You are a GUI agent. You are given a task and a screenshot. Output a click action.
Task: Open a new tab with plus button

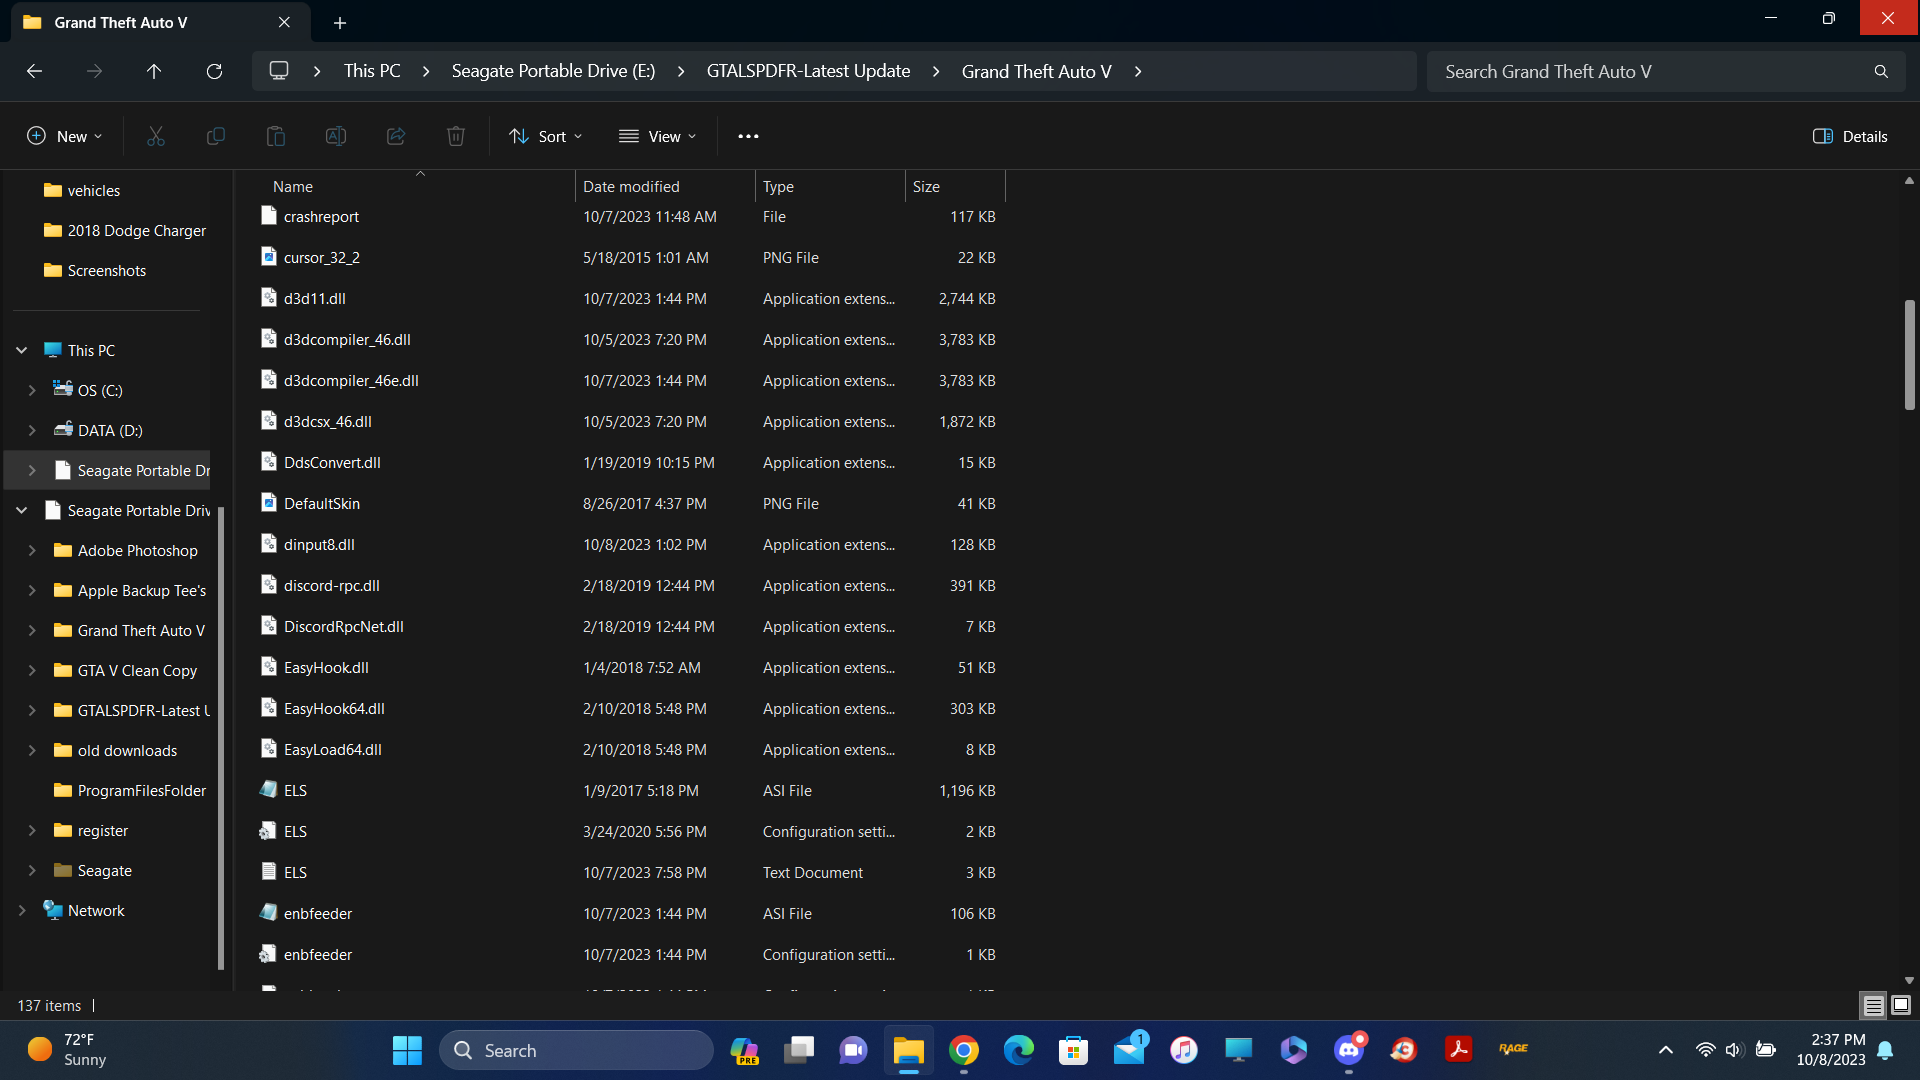click(340, 22)
